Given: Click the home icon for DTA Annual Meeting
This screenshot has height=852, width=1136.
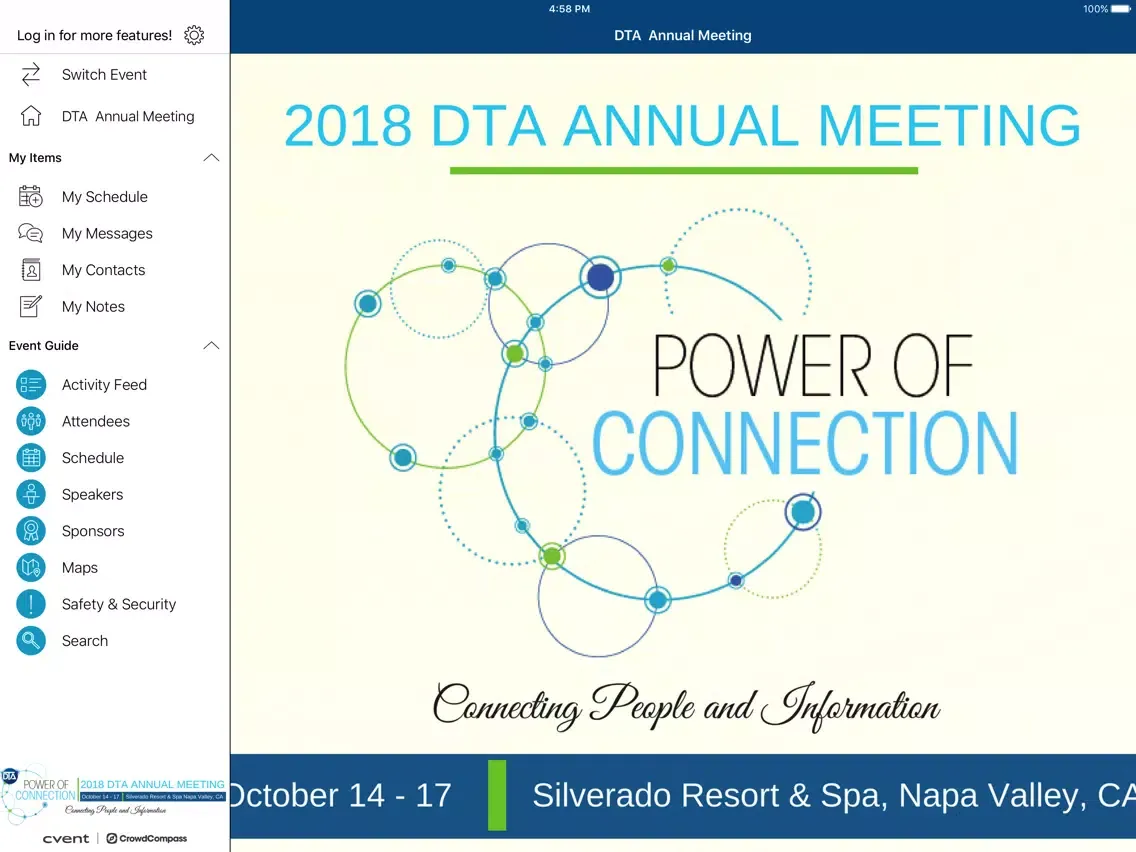Looking at the screenshot, I should tap(31, 116).
